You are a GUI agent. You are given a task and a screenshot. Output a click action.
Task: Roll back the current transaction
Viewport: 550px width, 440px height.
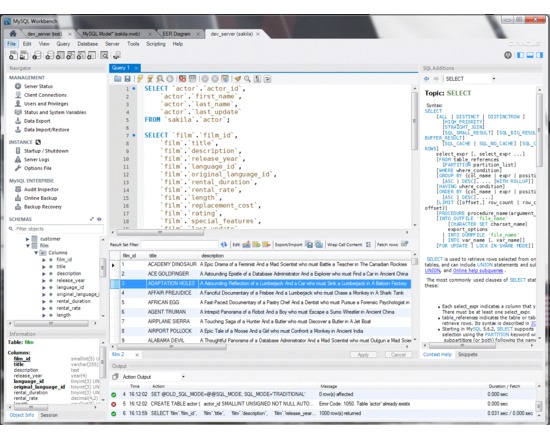[215, 79]
